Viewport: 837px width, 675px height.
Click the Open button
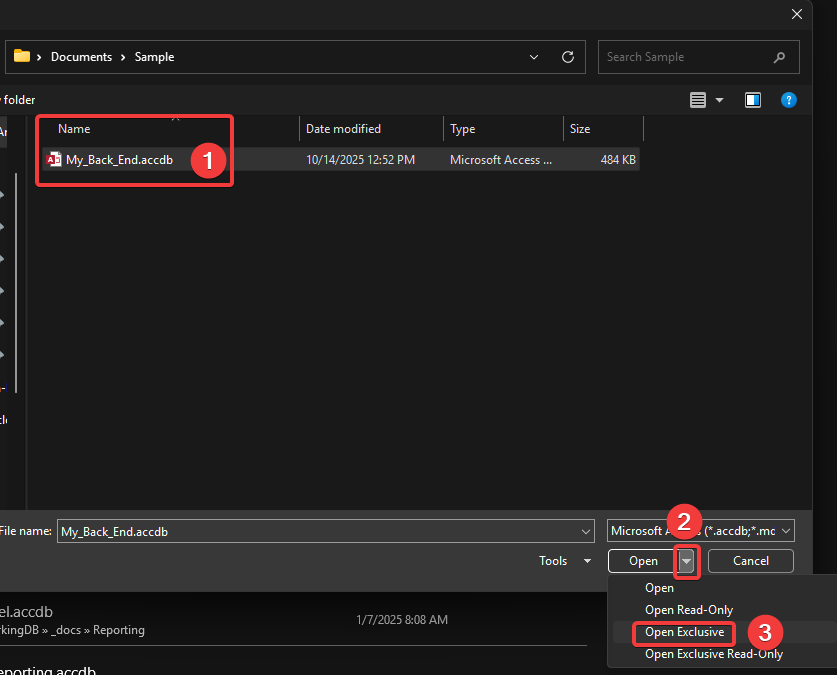[643, 561]
